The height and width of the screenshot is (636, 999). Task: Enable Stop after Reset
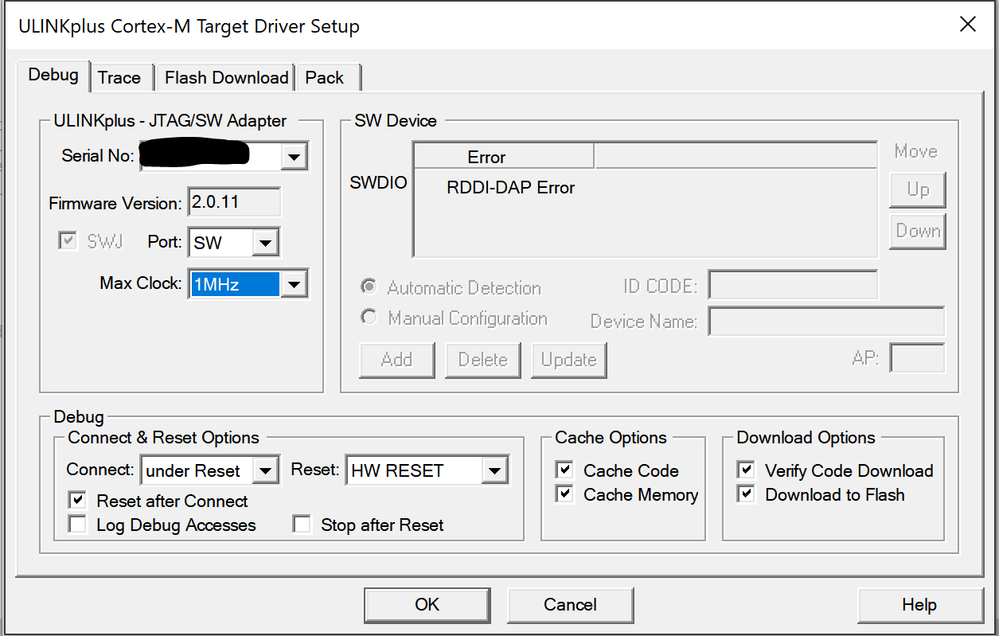coord(301,524)
